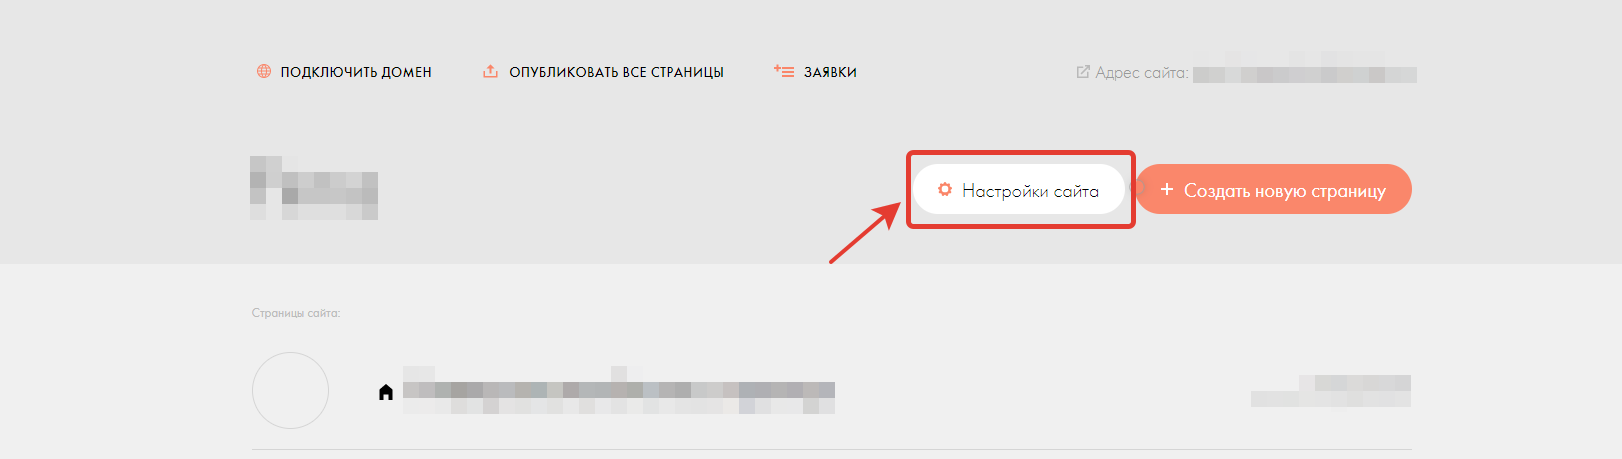Viewport: 1622px width, 459px height.
Task: Click the gear icon in Настройки сайта
Action: tap(945, 190)
